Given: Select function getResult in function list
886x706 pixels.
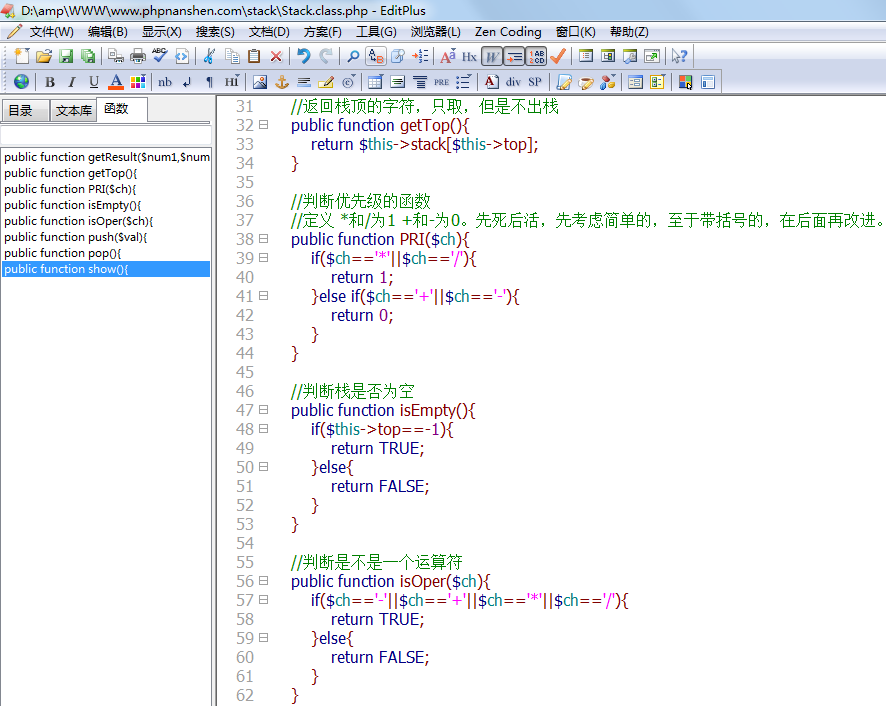Looking at the screenshot, I should pyautogui.click(x=107, y=157).
